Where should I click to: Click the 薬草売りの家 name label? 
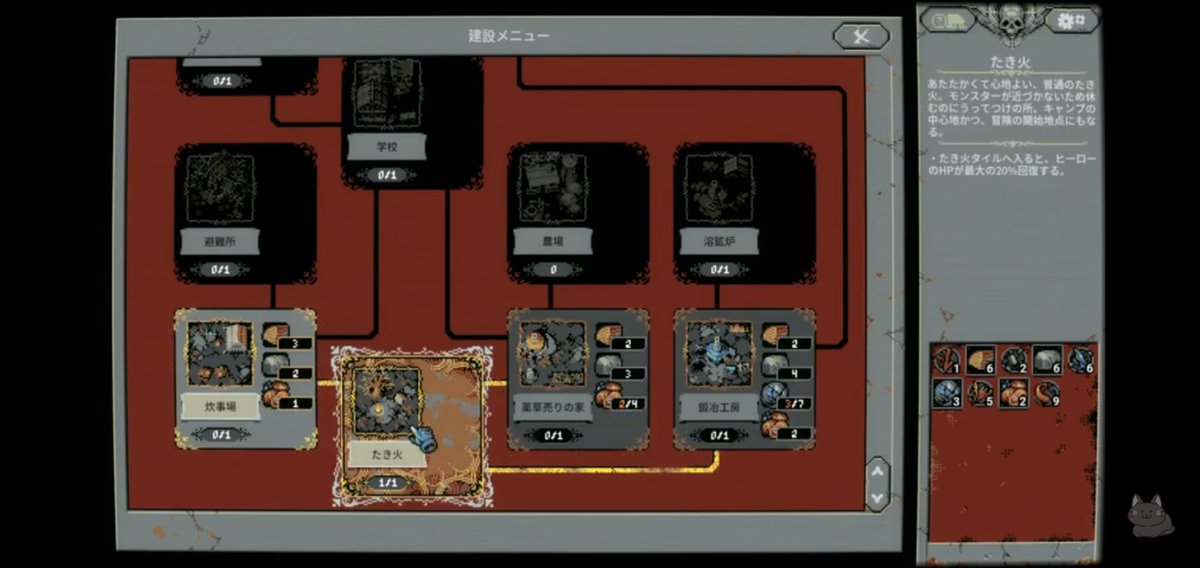[554, 407]
